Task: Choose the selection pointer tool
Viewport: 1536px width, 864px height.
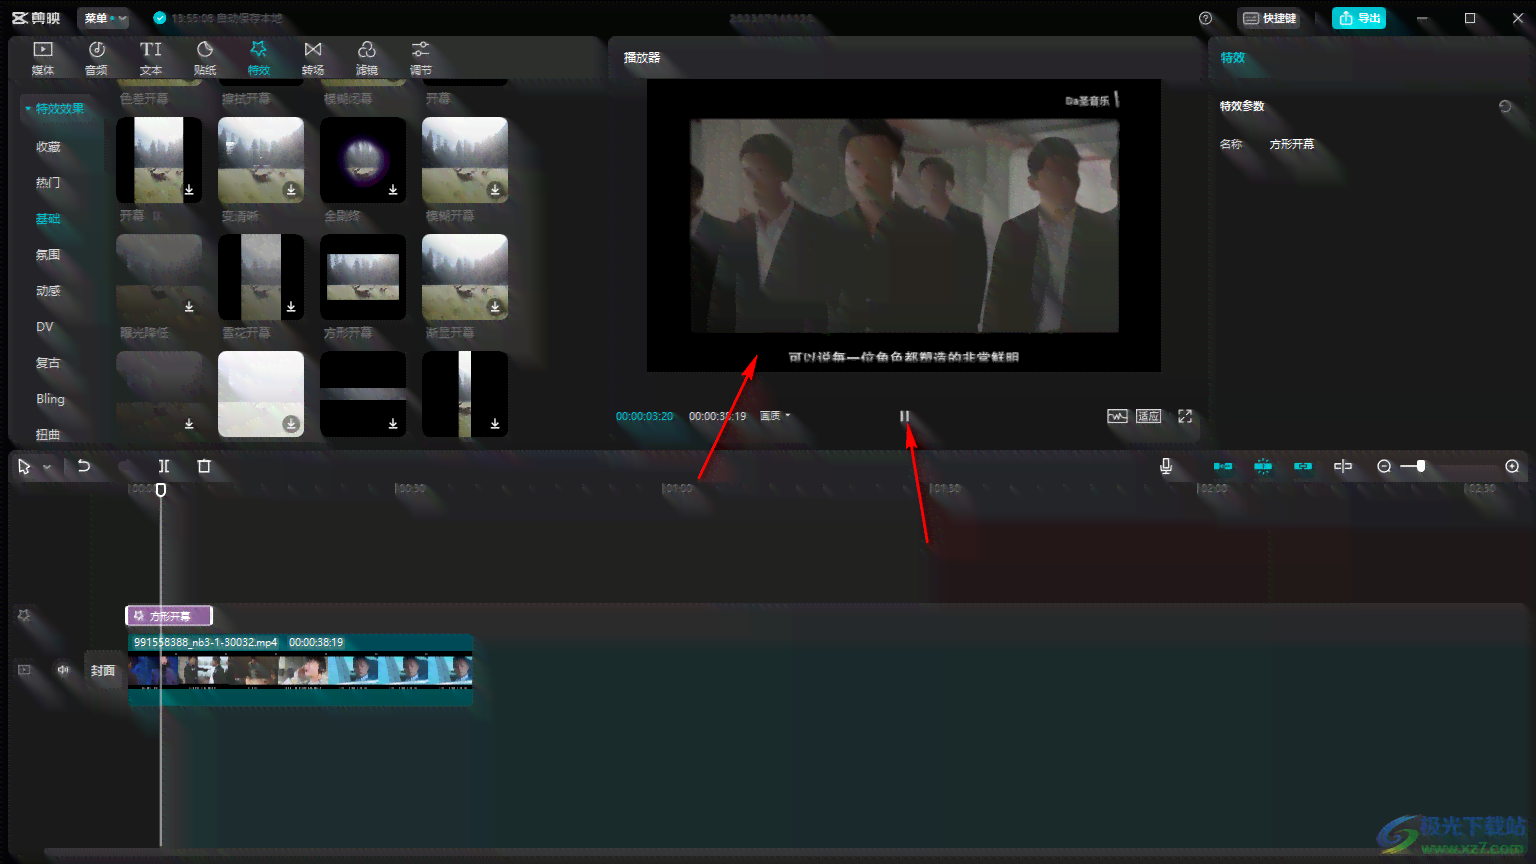Action: click(25, 466)
